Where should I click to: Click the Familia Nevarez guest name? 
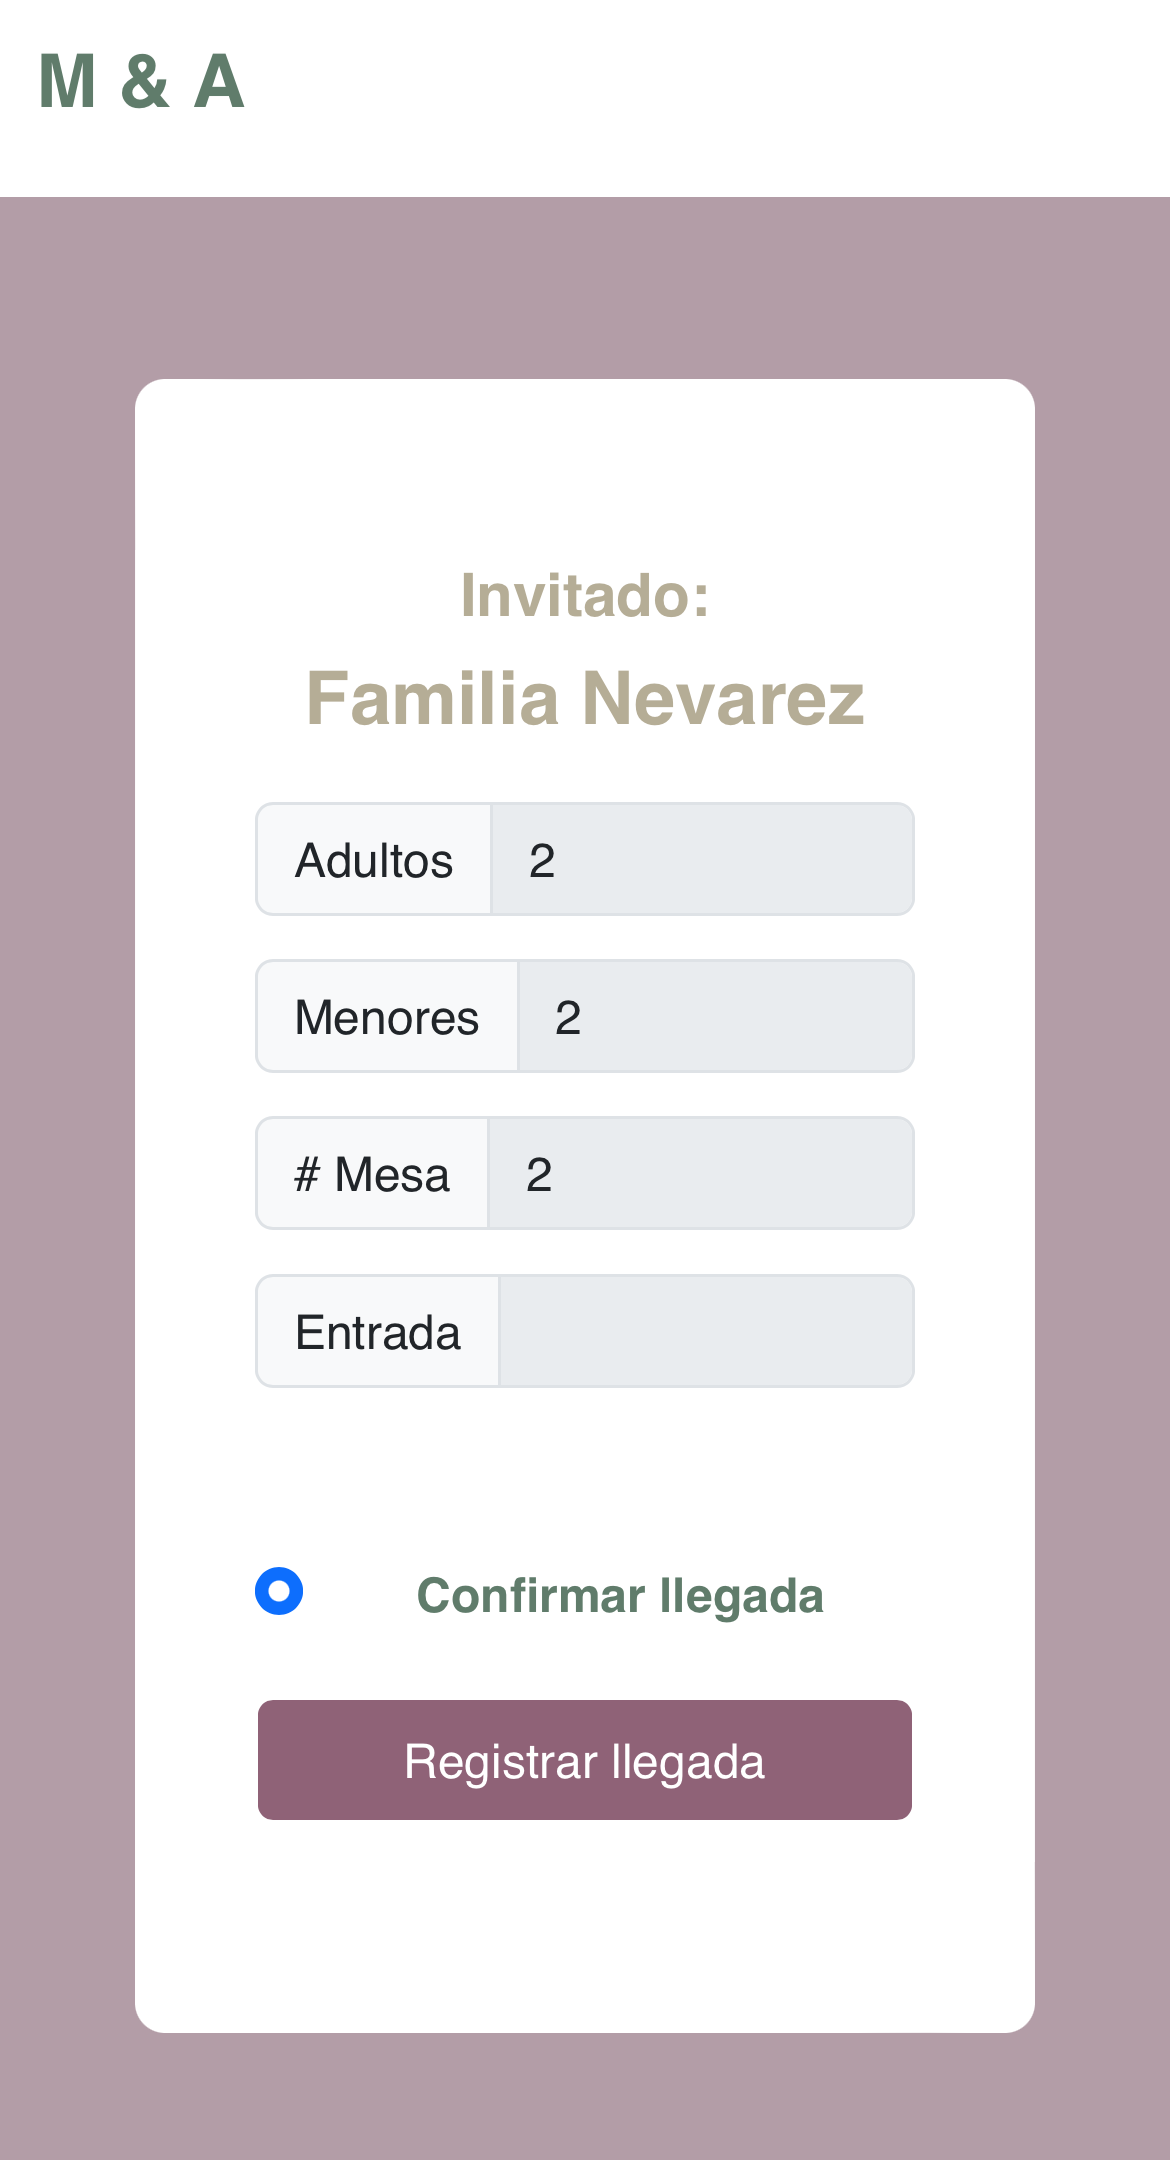click(585, 698)
